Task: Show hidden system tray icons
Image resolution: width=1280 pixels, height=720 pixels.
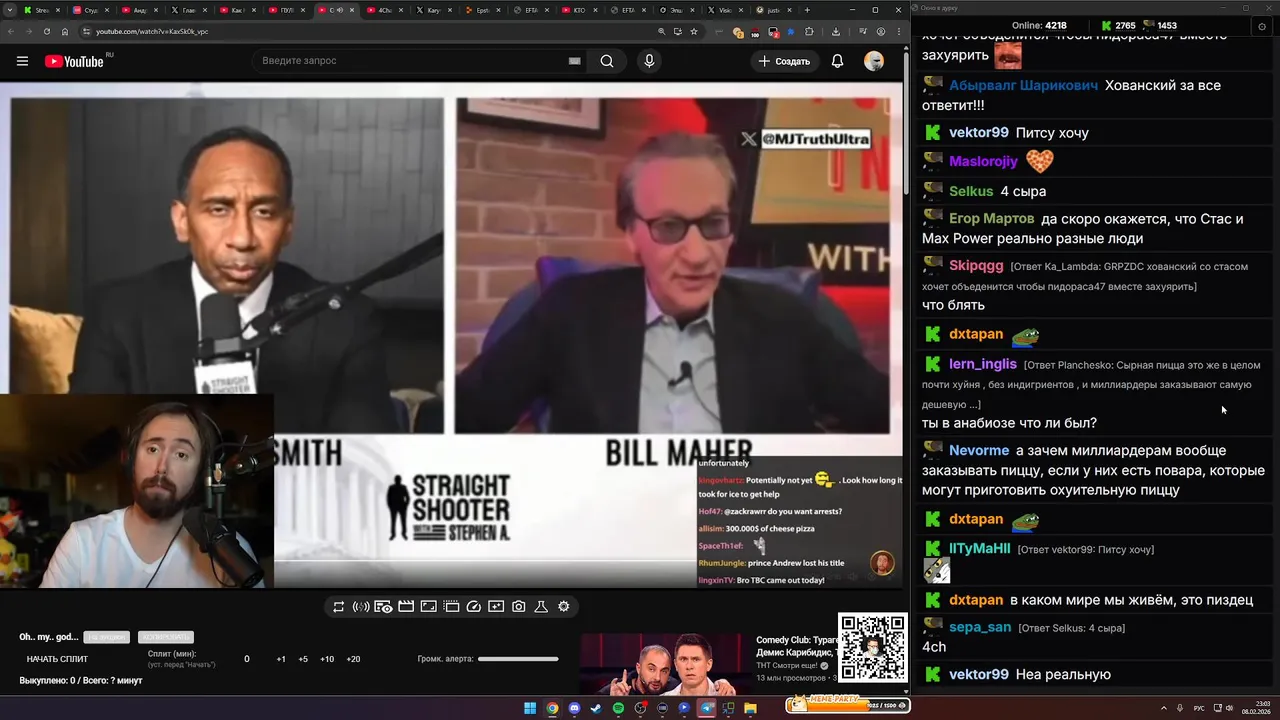Action: [1166, 708]
